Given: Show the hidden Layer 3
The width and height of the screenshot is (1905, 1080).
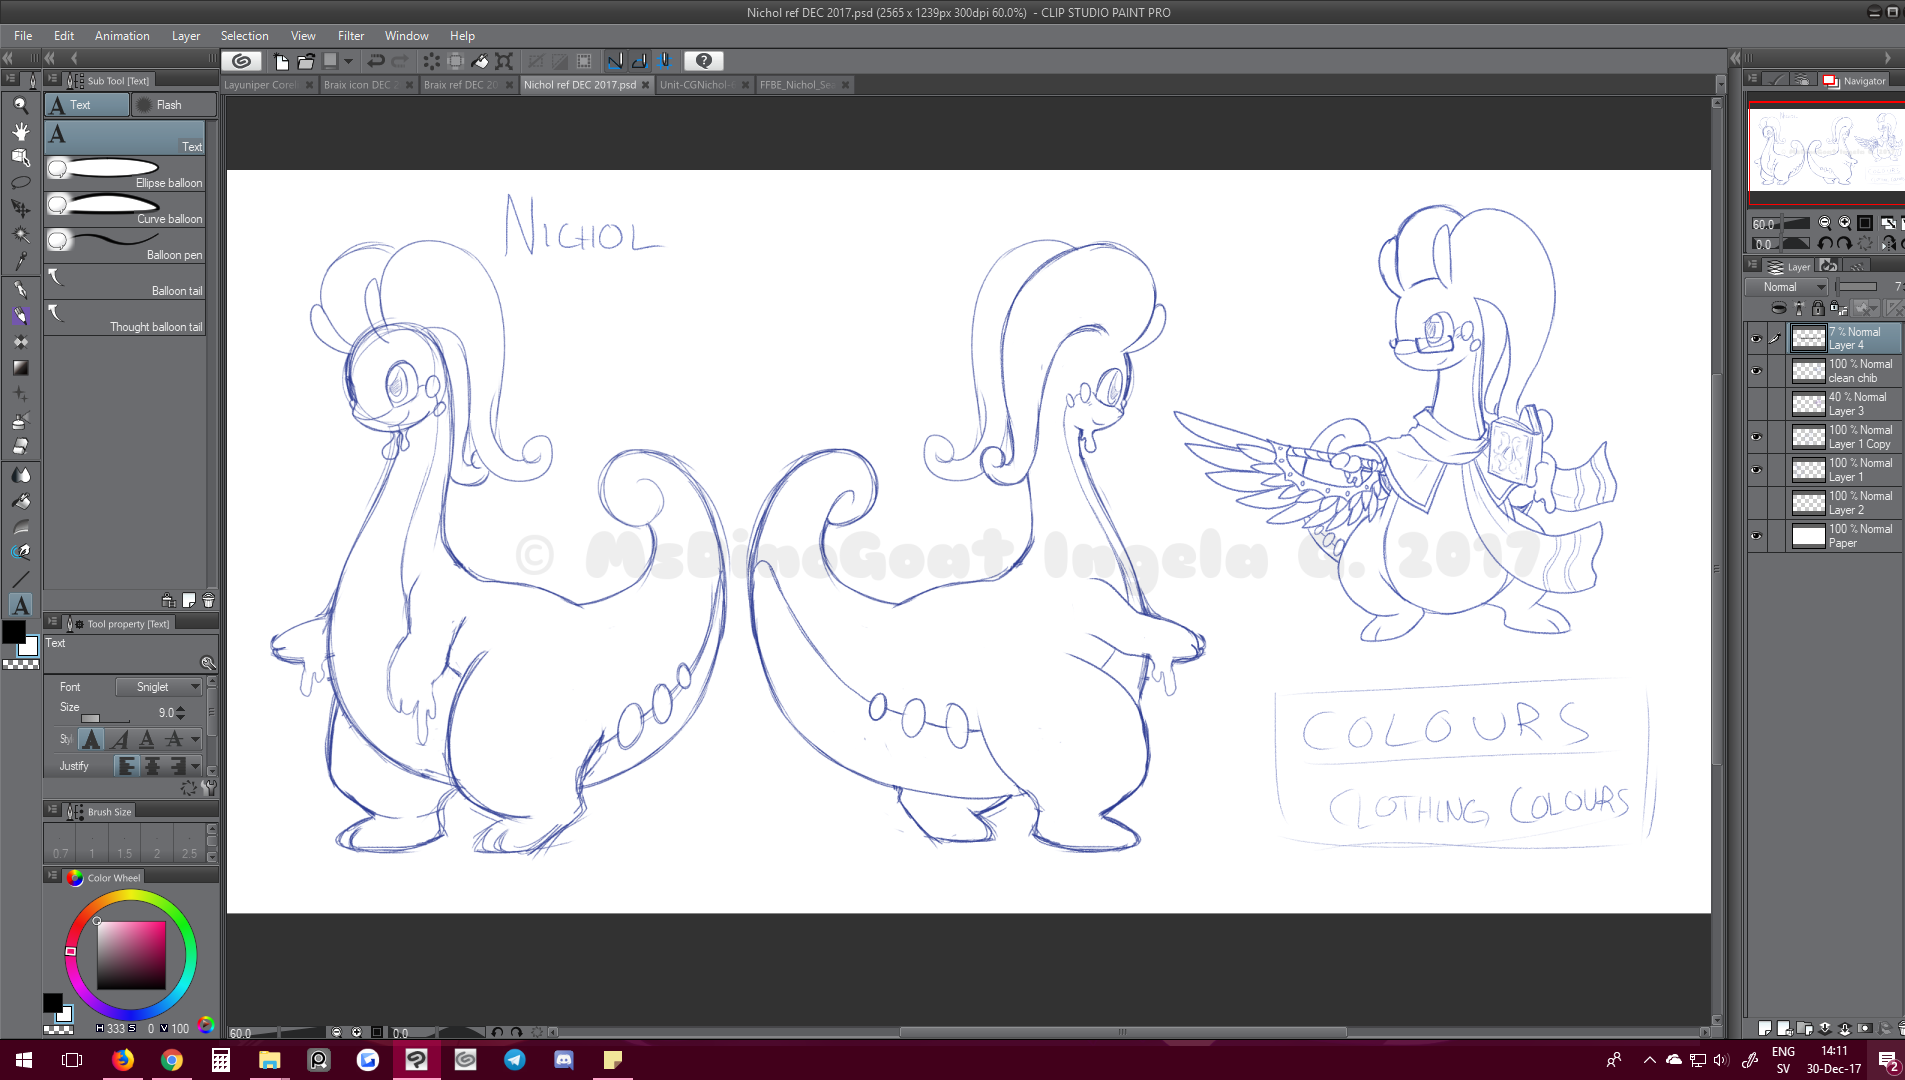Looking at the screenshot, I should pyautogui.click(x=1756, y=404).
